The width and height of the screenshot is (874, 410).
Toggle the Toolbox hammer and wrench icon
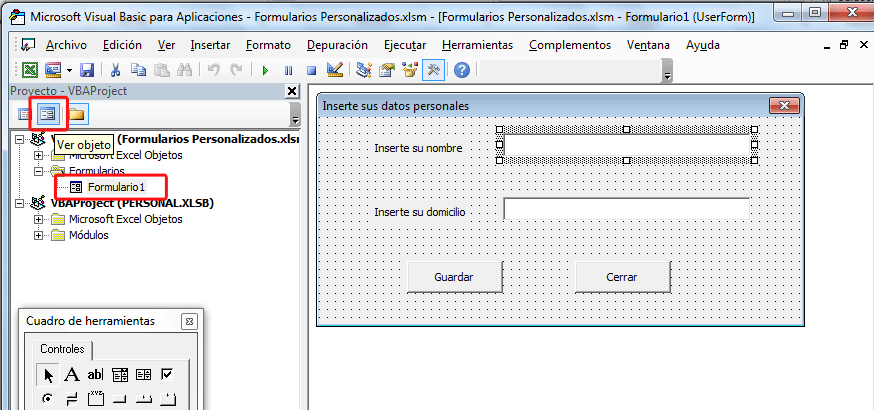click(x=433, y=70)
